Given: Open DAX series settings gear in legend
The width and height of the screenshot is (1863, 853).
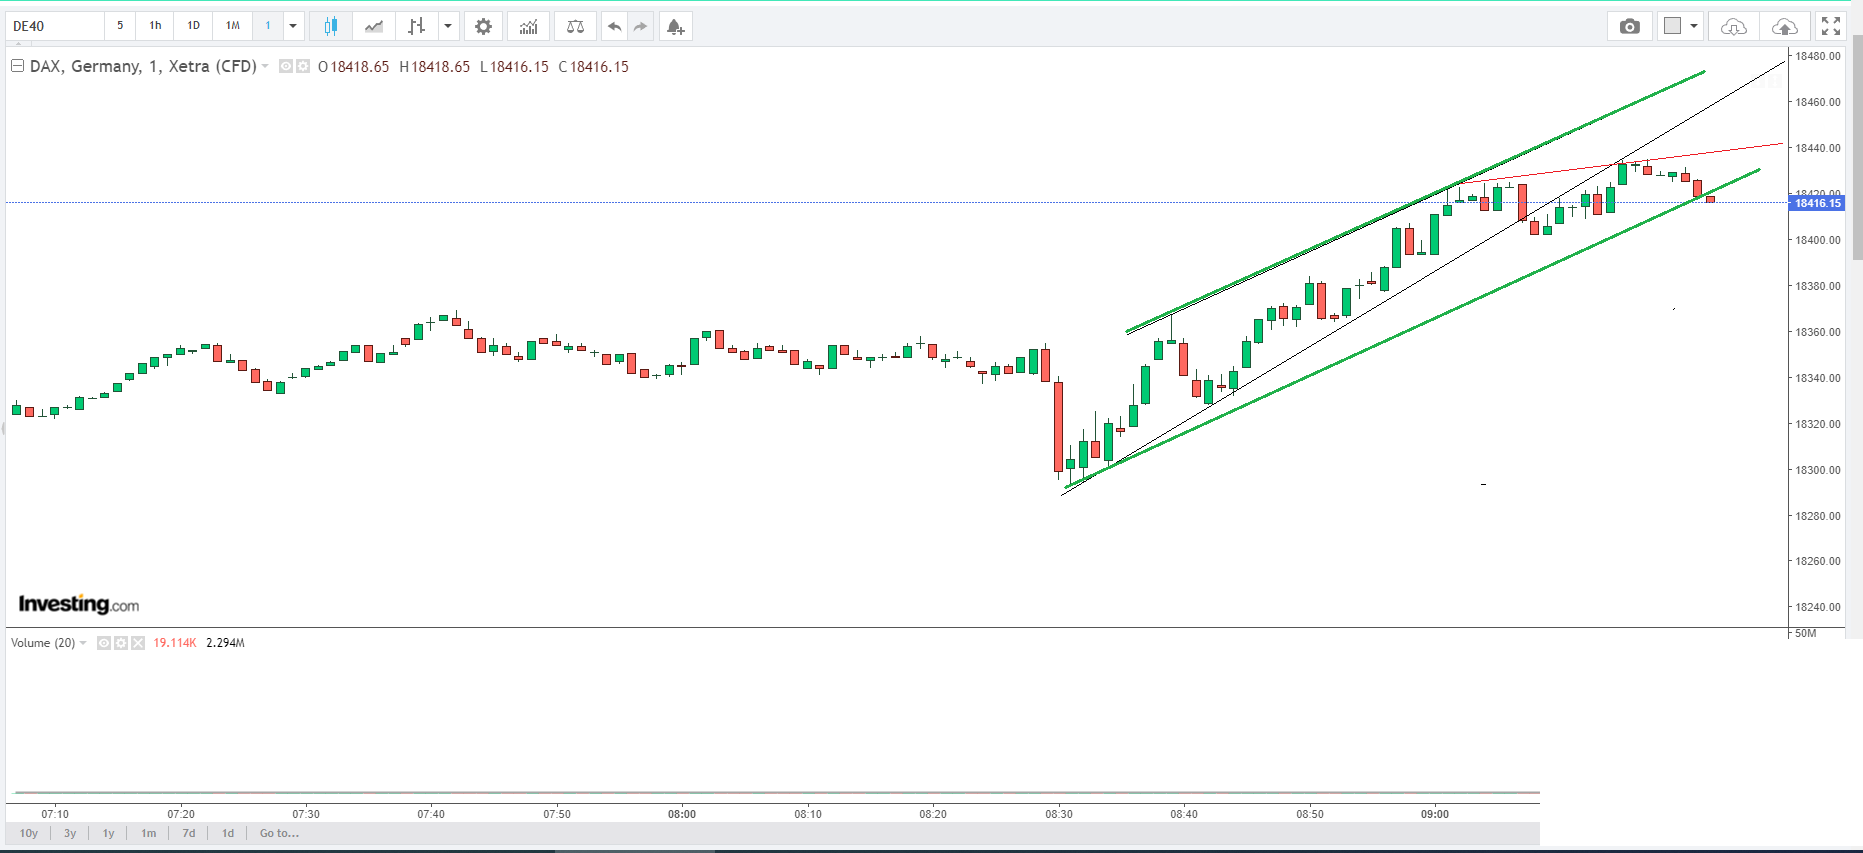Looking at the screenshot, I should point(303,66).
